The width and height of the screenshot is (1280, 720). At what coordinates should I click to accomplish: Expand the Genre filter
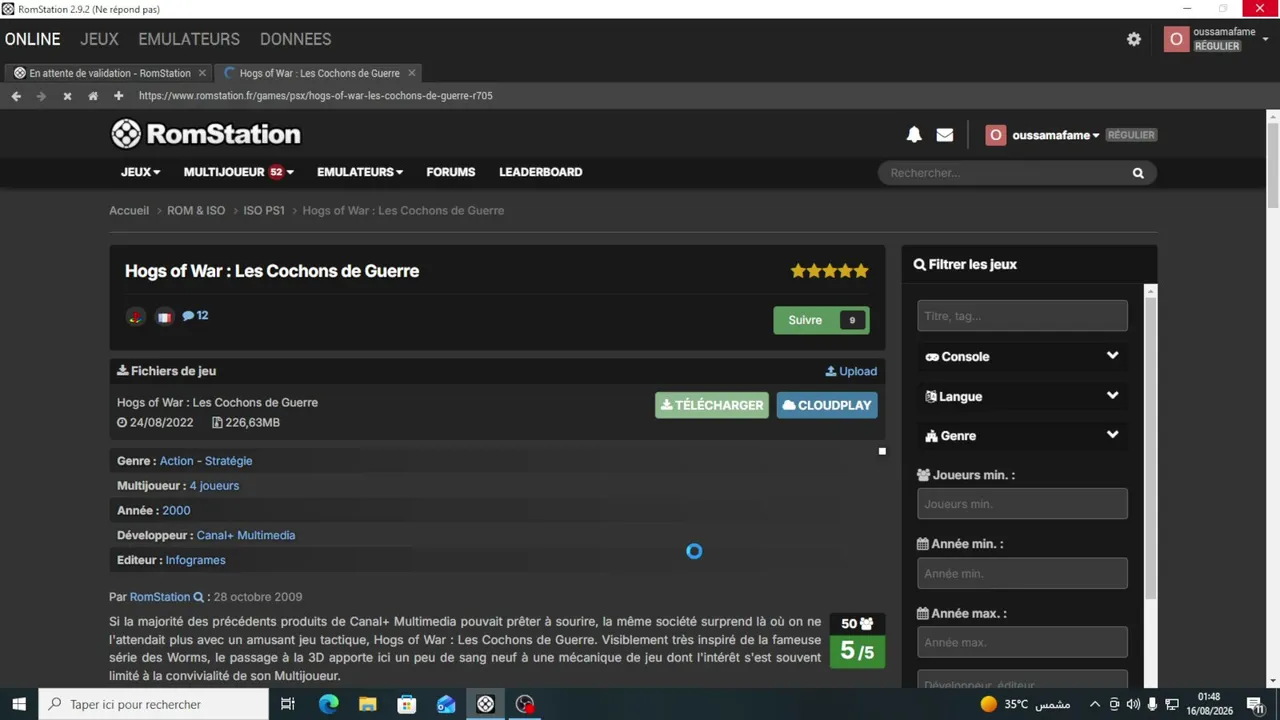1022,436
